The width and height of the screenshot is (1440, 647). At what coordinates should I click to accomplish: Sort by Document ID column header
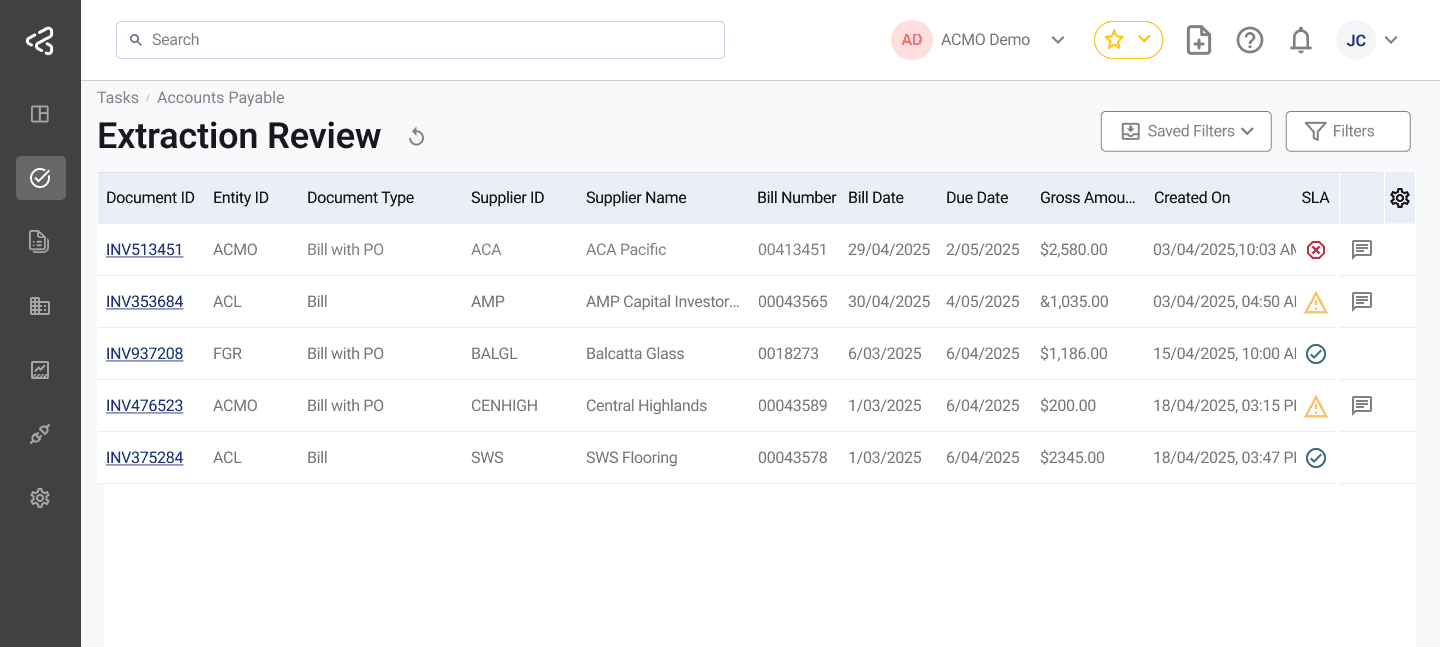[150, 198]
